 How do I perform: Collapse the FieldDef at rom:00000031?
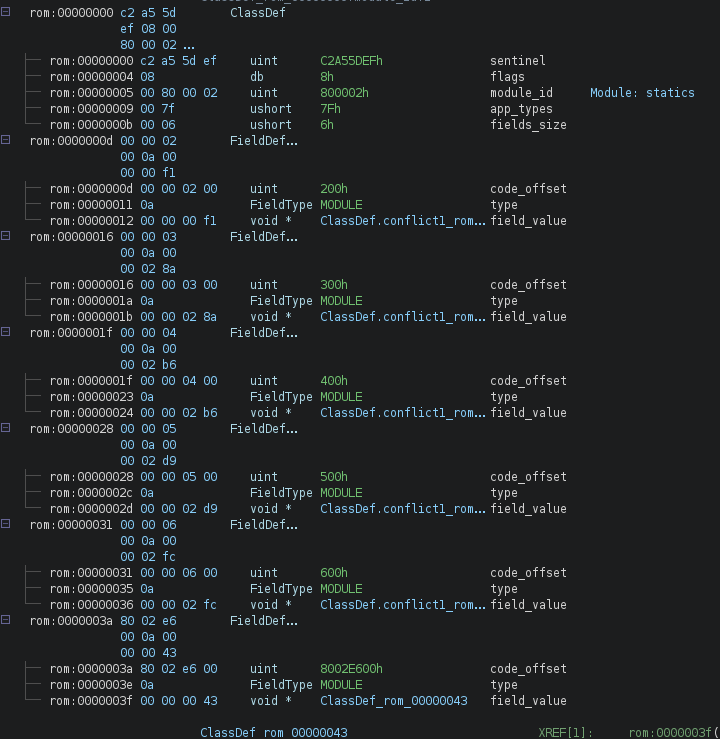click(7, 525)
